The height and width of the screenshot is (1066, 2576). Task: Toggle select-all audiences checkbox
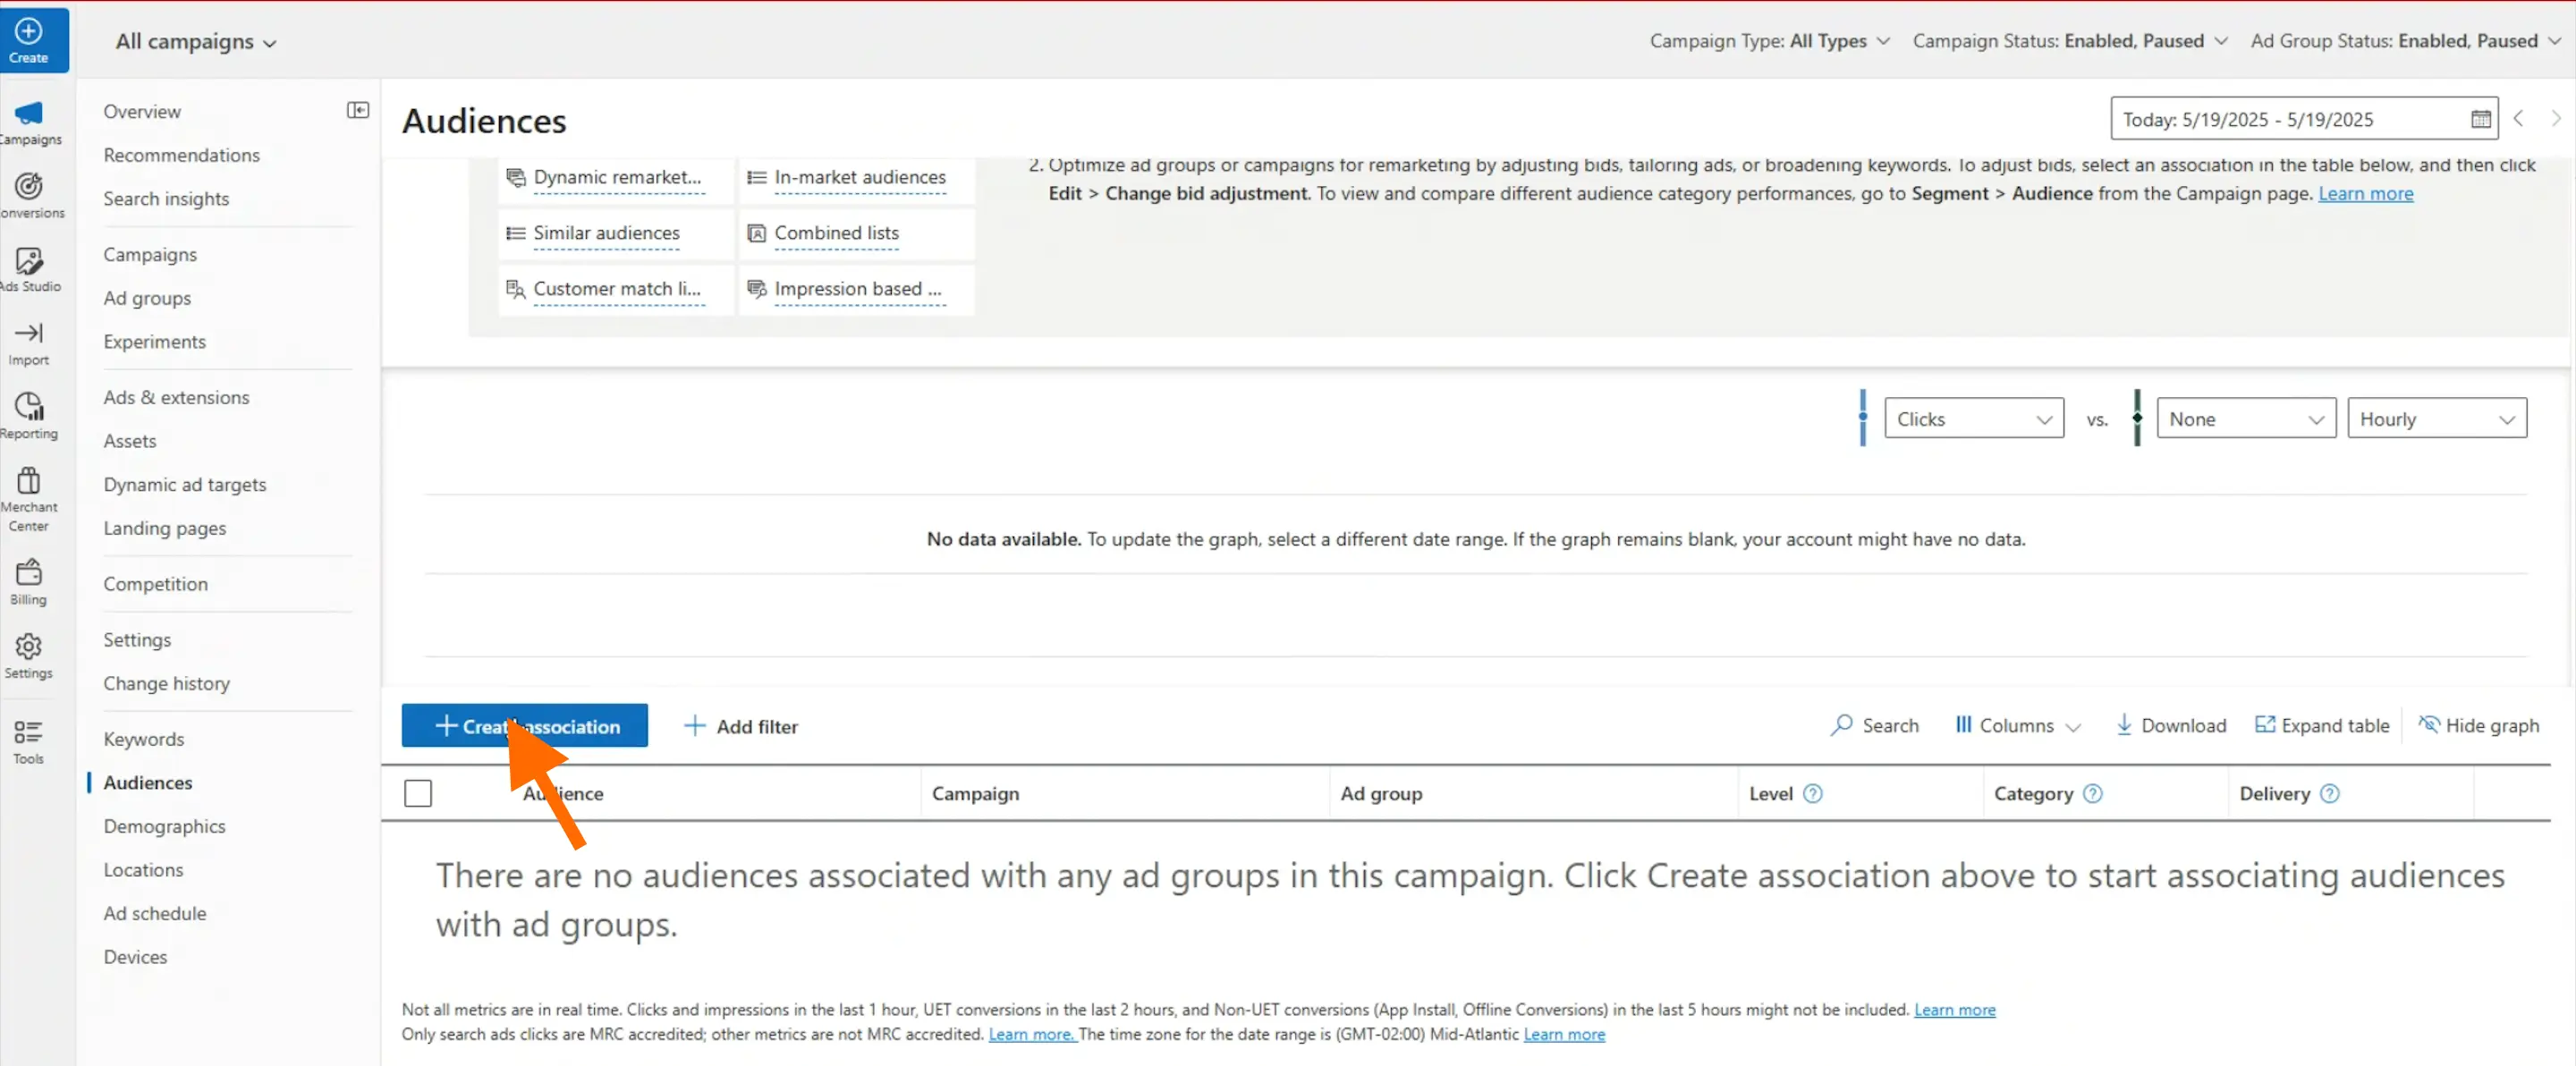pos(418,793)
